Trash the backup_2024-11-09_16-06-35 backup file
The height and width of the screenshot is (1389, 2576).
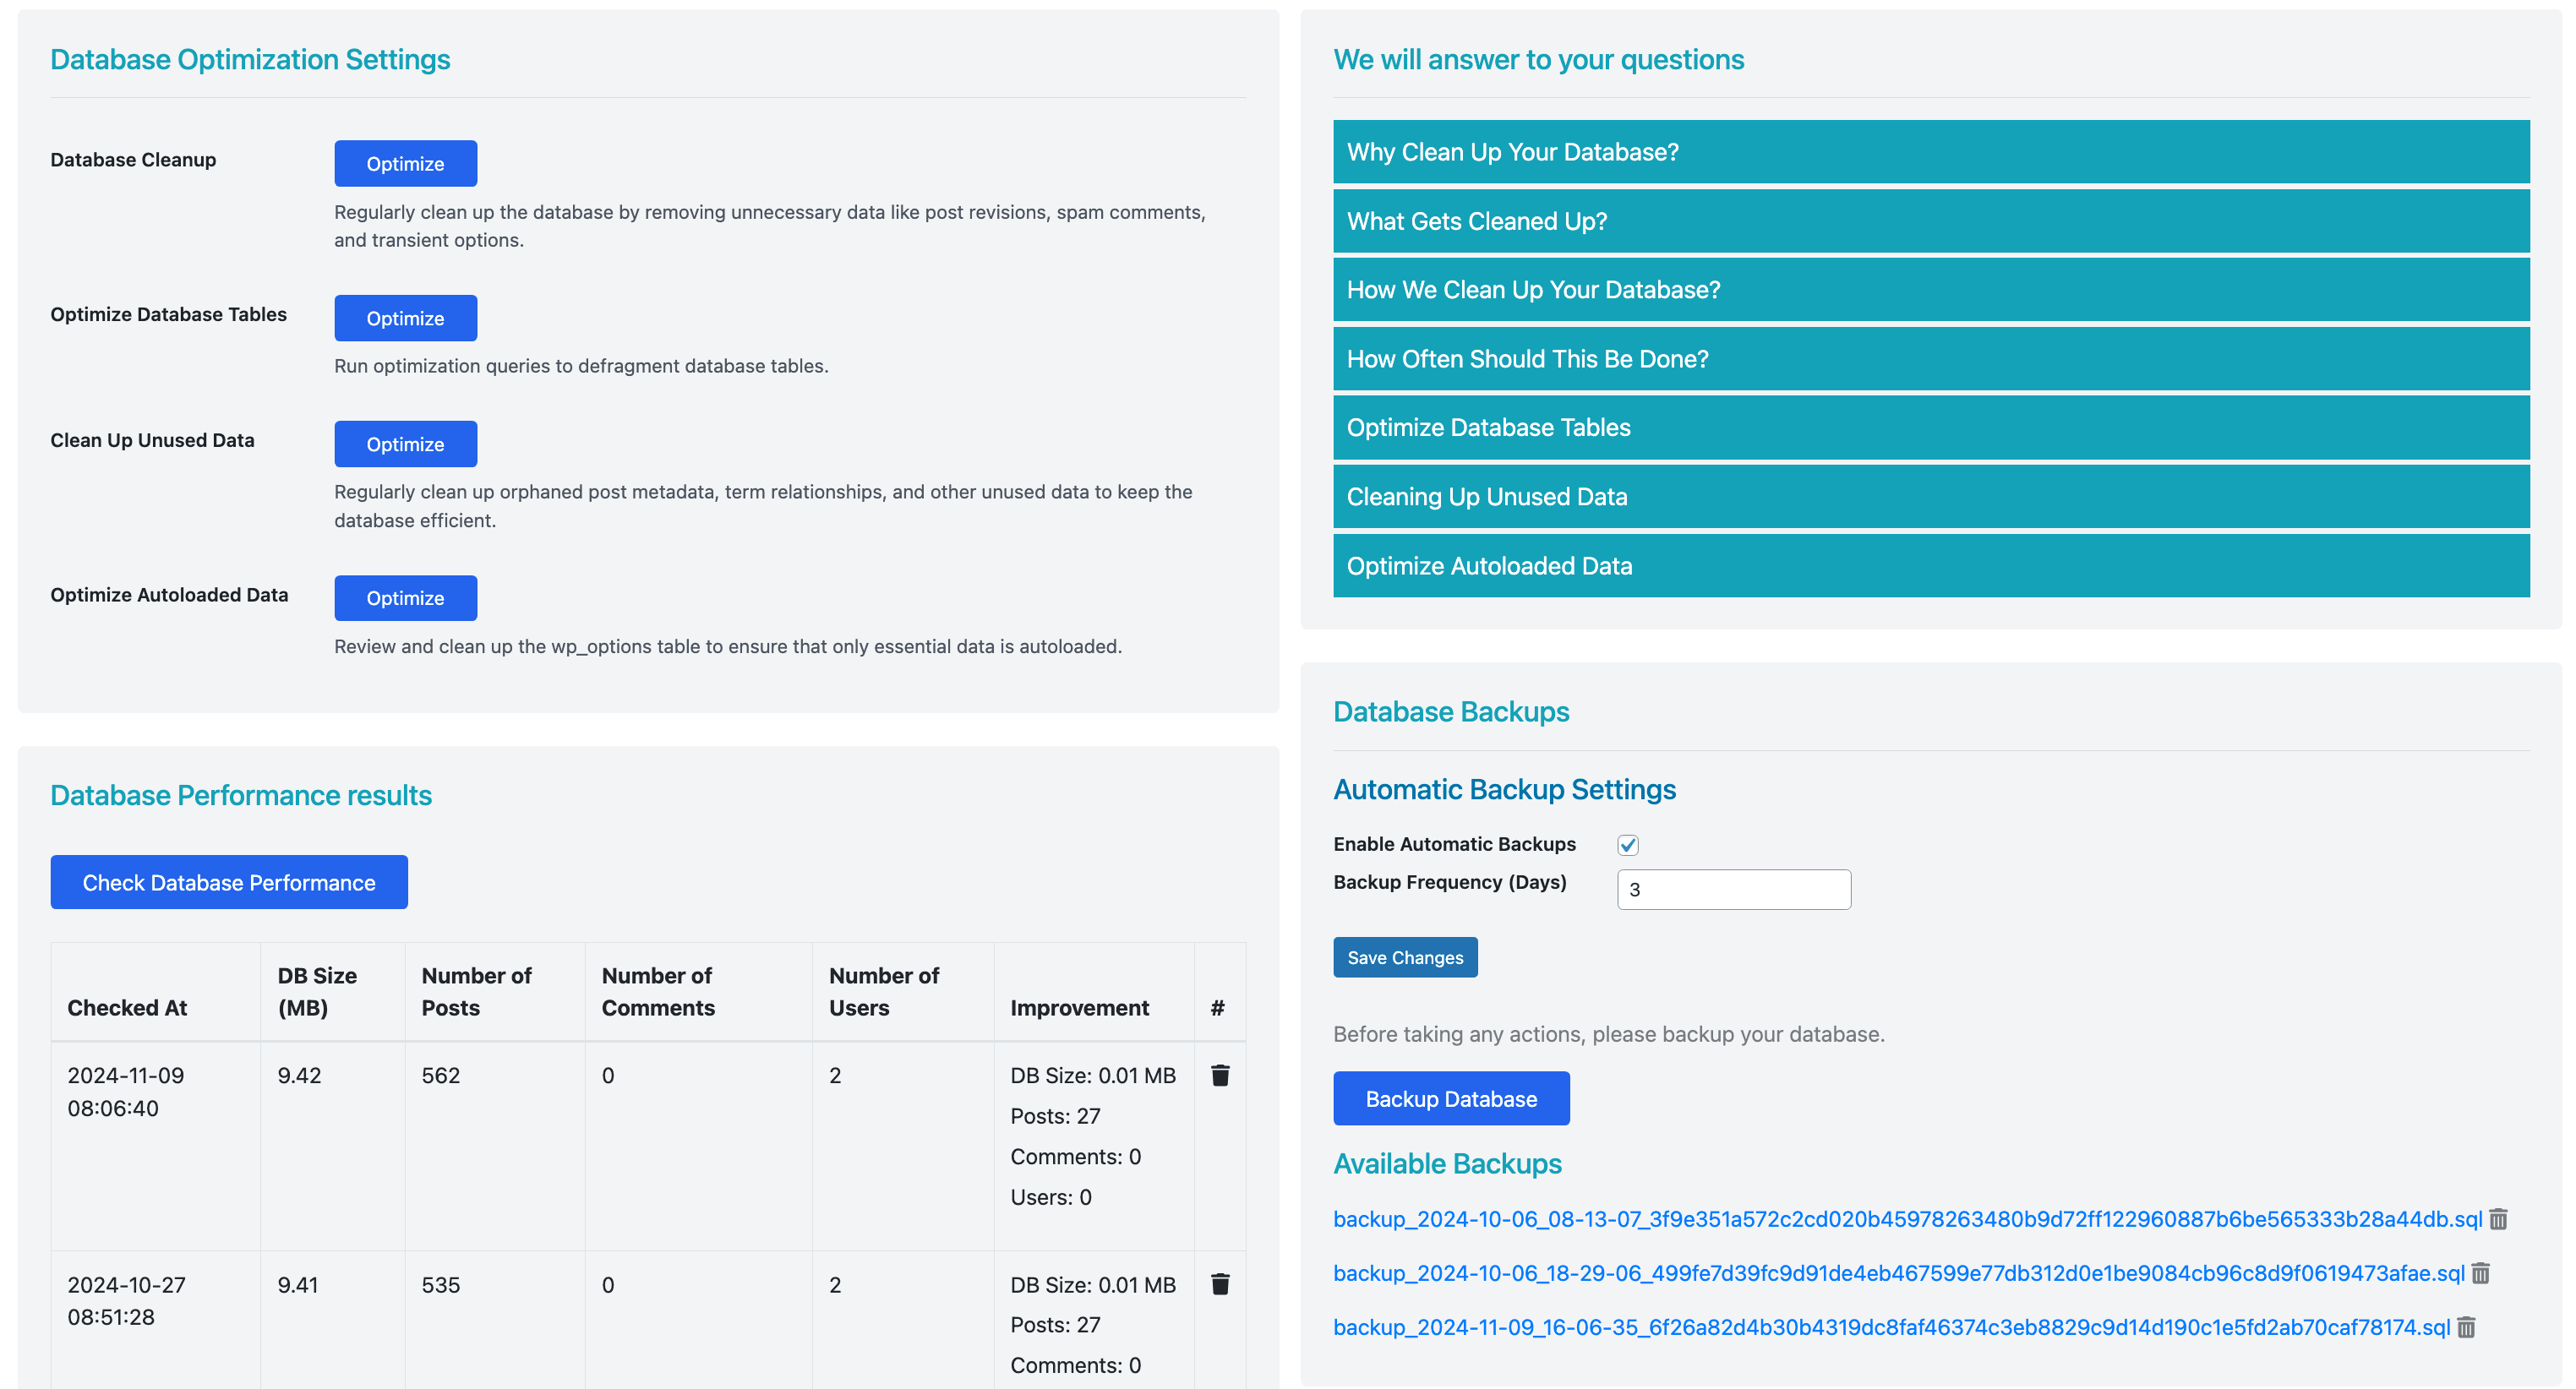click(2467, 1327)
